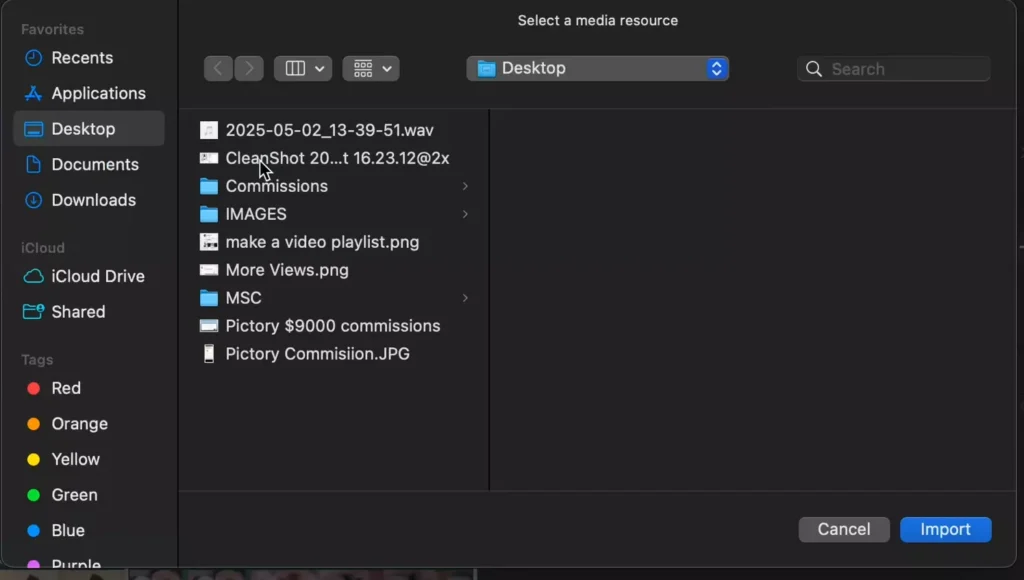
Task: Go back with the left arrow button
Action: pyautogui.click(x=218, y=69)
